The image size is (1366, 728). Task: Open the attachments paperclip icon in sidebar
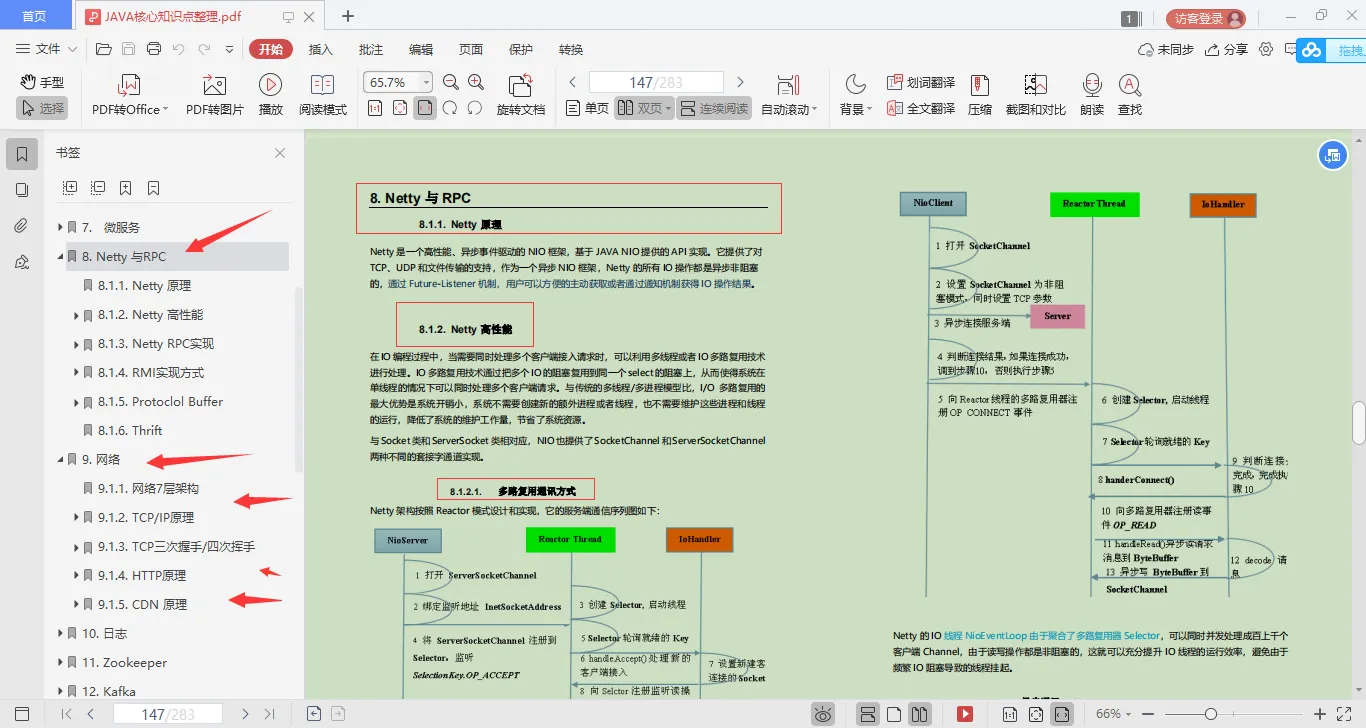pyautogui.click(x=22, y=226)
